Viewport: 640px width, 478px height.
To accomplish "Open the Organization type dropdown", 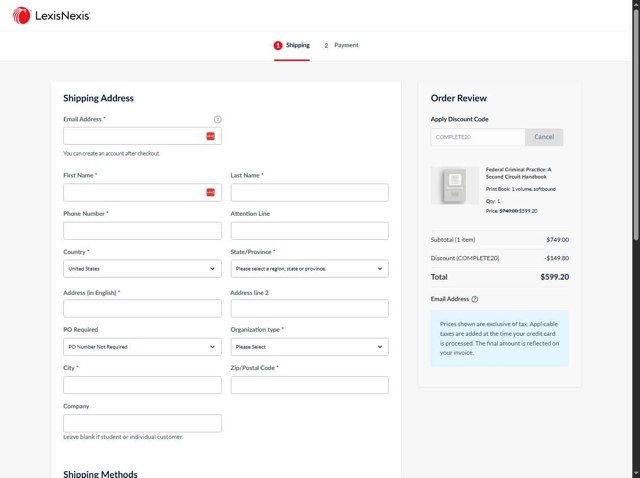I will click(x=309, y=347).
